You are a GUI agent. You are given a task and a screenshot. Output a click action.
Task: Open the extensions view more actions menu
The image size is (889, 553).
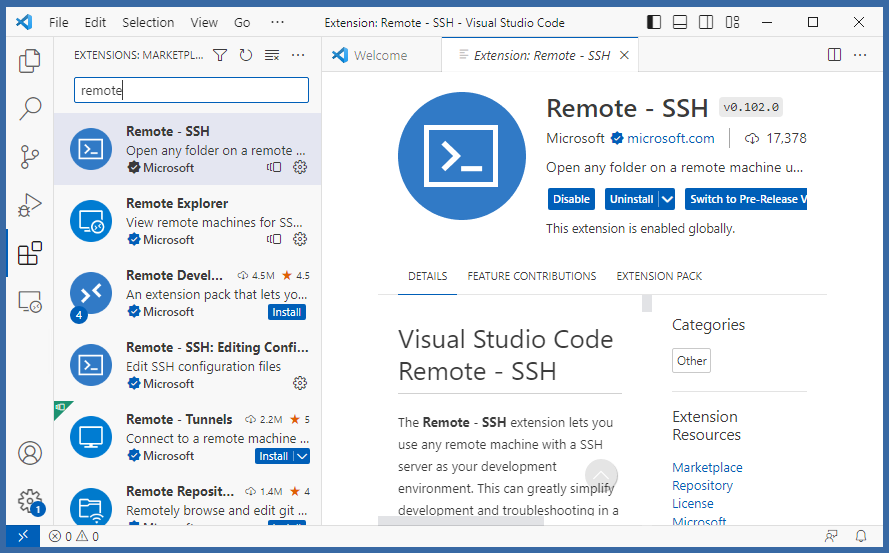coord(298,56)
